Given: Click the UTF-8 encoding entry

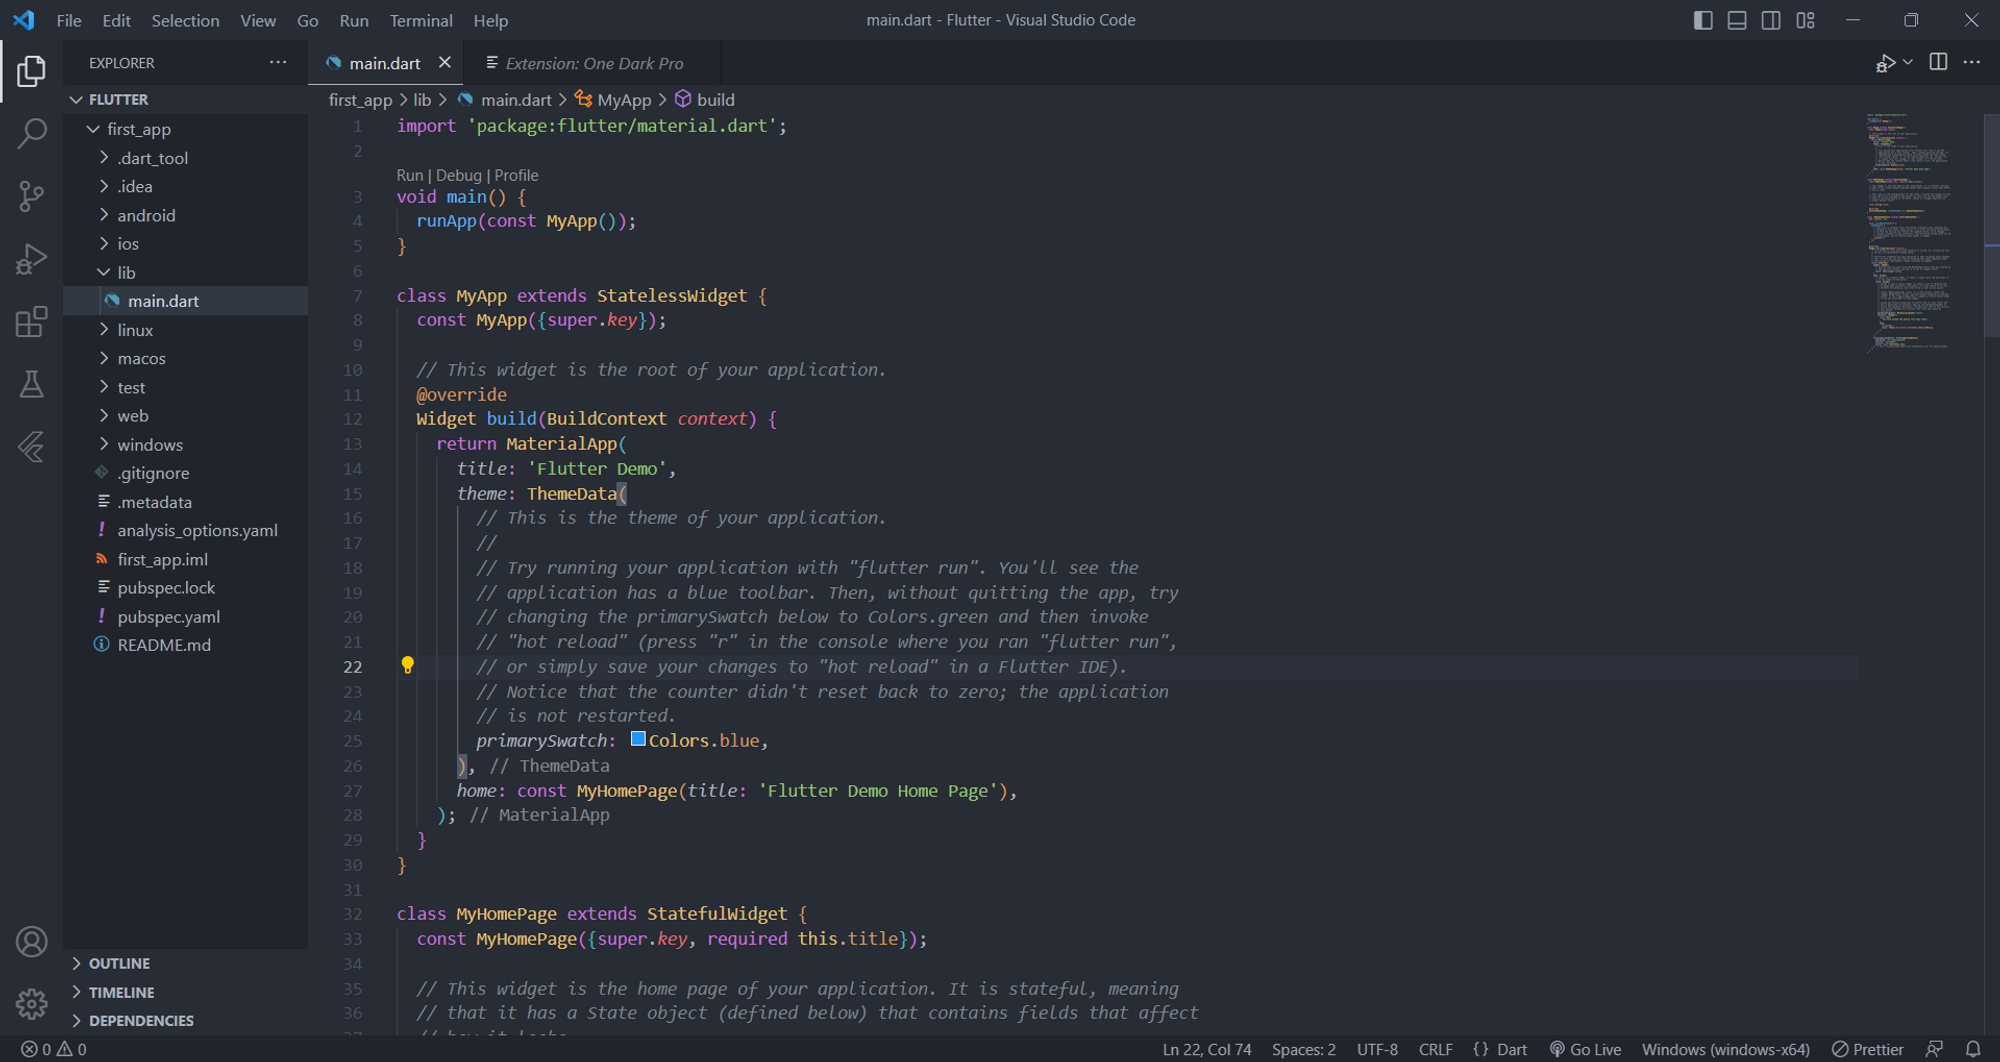Looking at the screenshot, I should 1377,1049.
